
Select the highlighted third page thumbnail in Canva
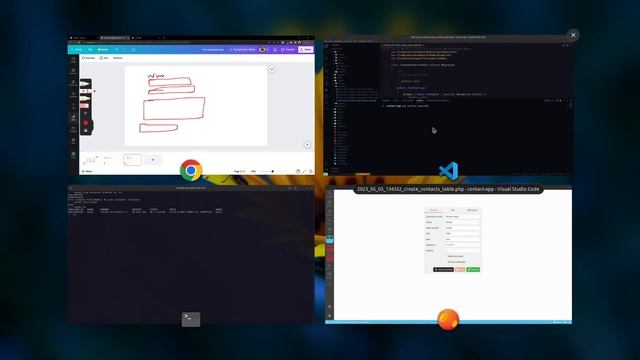click(133, 160)
